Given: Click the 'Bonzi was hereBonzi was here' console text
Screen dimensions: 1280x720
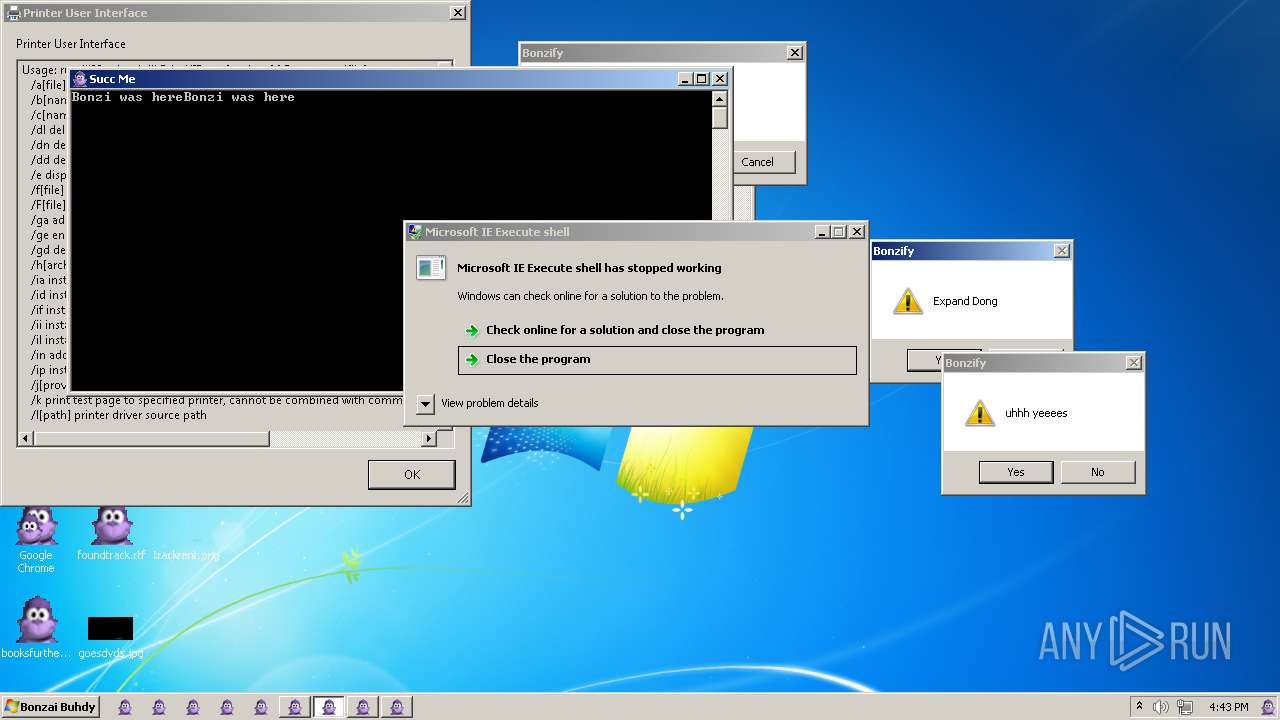Looking at the screenshot, I should (x=183, y=97).
